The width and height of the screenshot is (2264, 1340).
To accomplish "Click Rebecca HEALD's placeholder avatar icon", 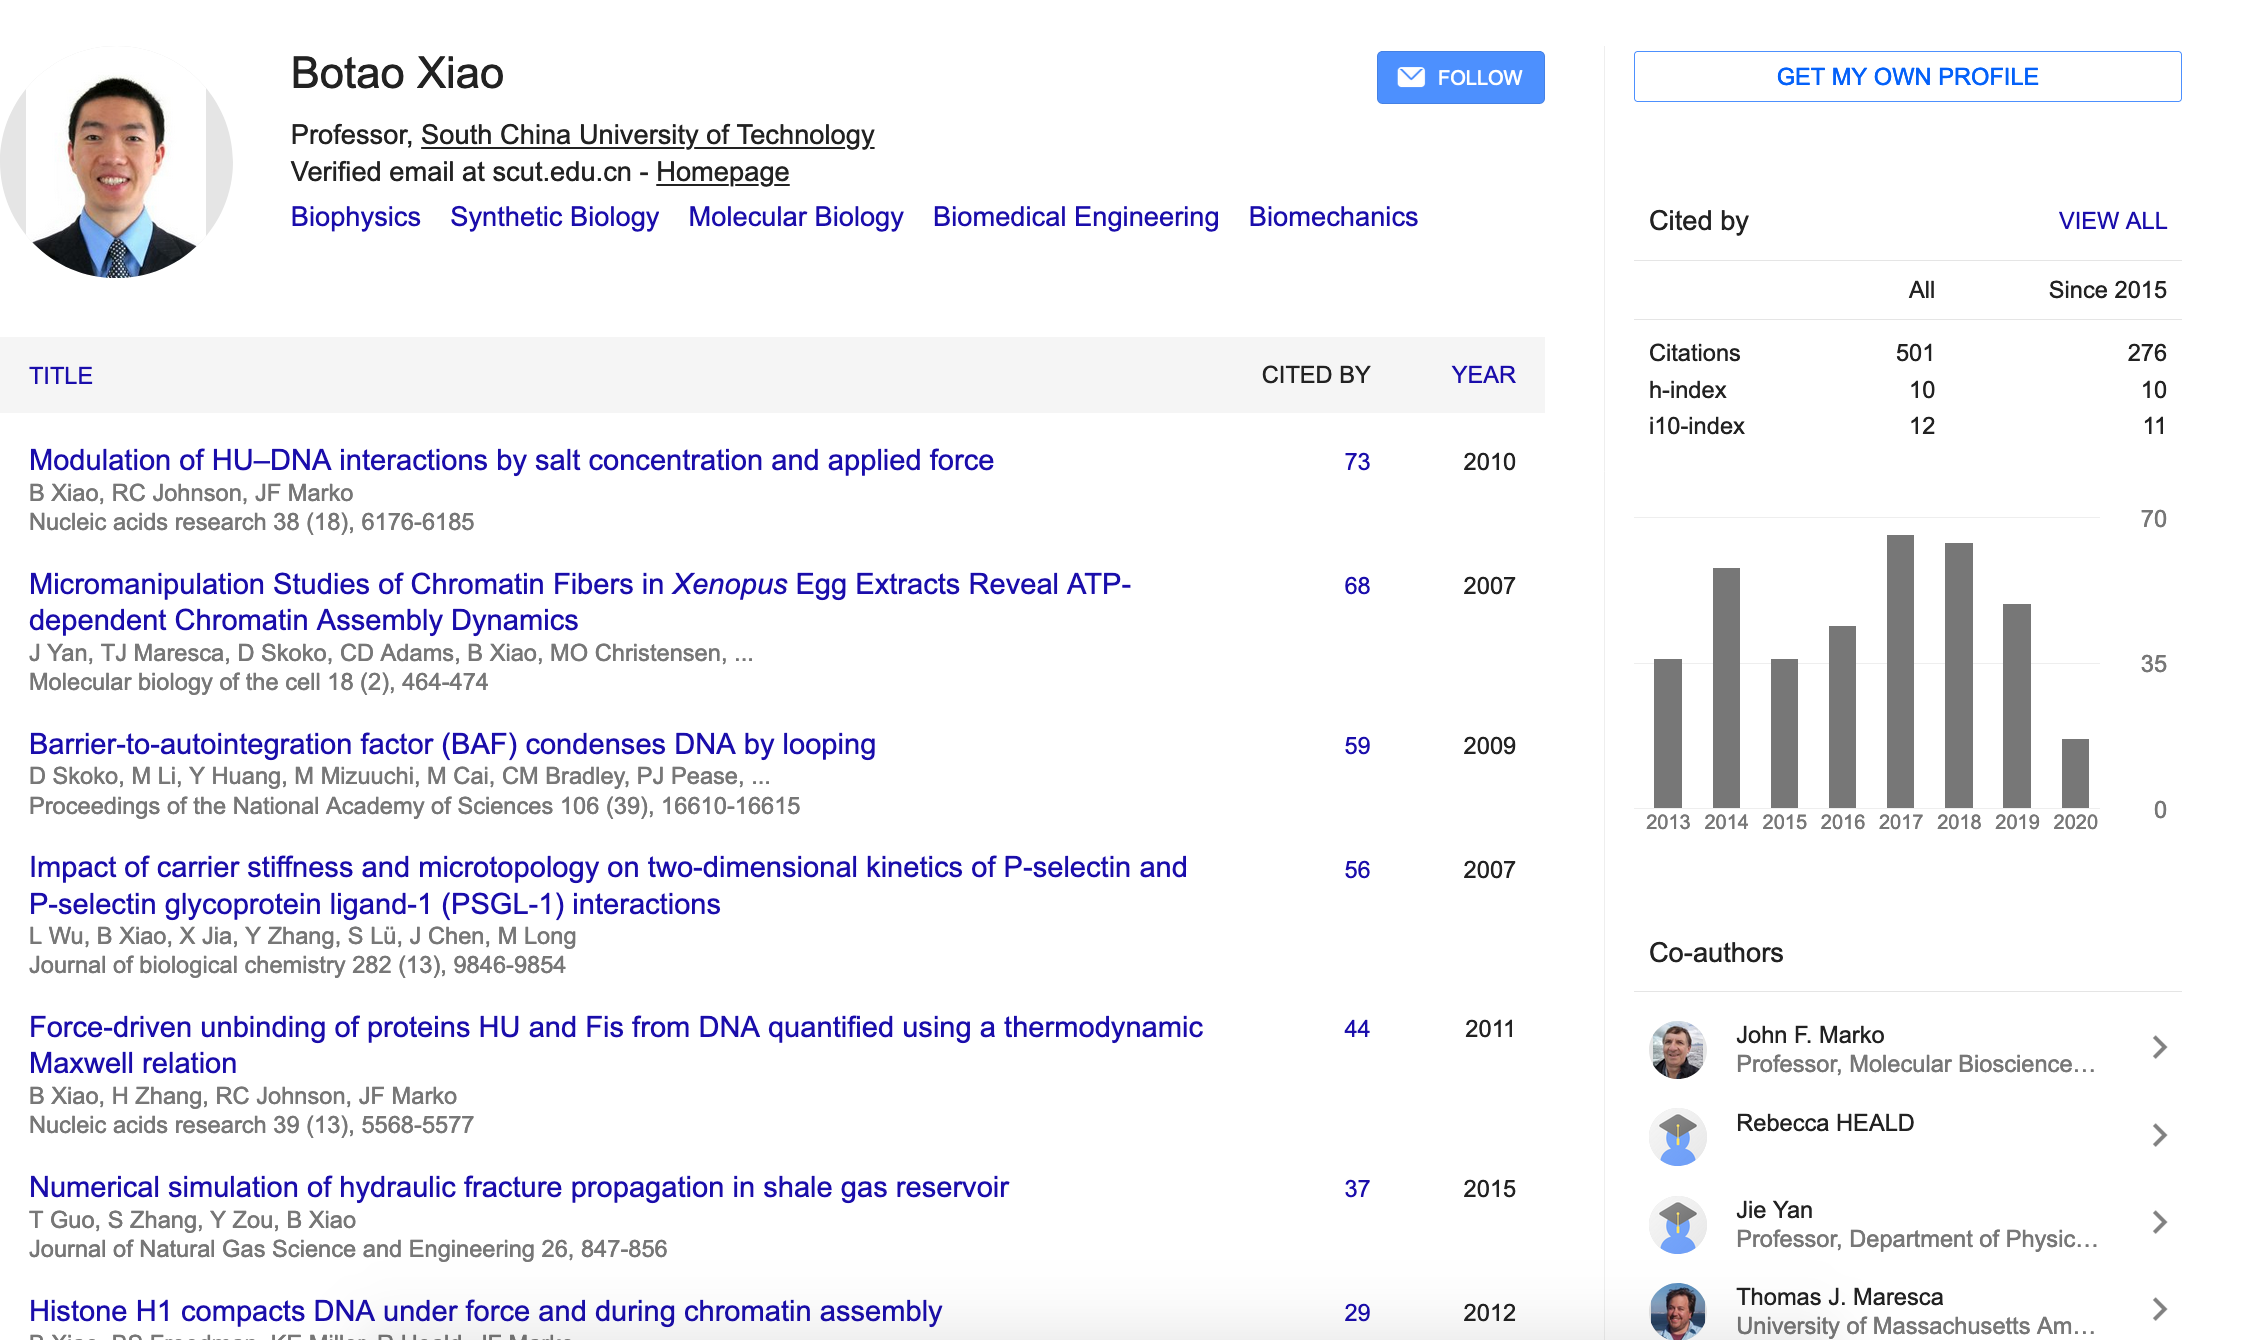I will click(x=1677, y=1136).
